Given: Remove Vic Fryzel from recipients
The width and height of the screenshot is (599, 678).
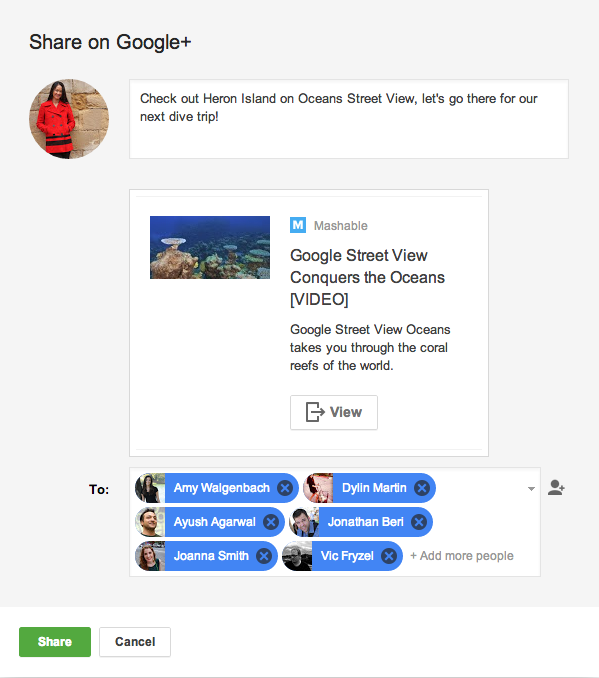Looking at the screenshot, I should click(x=389, y=556).
